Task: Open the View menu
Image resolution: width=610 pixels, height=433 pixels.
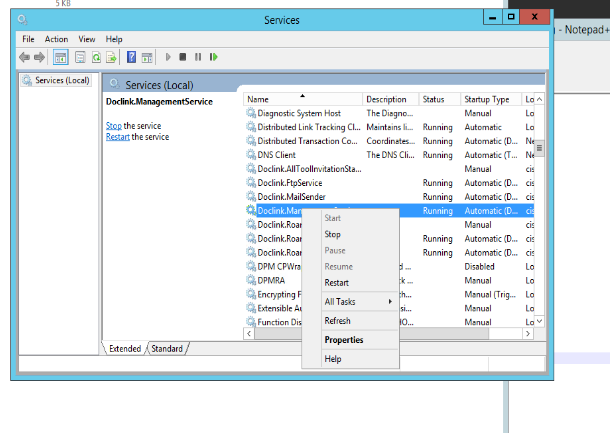Action: pyautogui.click(x=87, y=39)
